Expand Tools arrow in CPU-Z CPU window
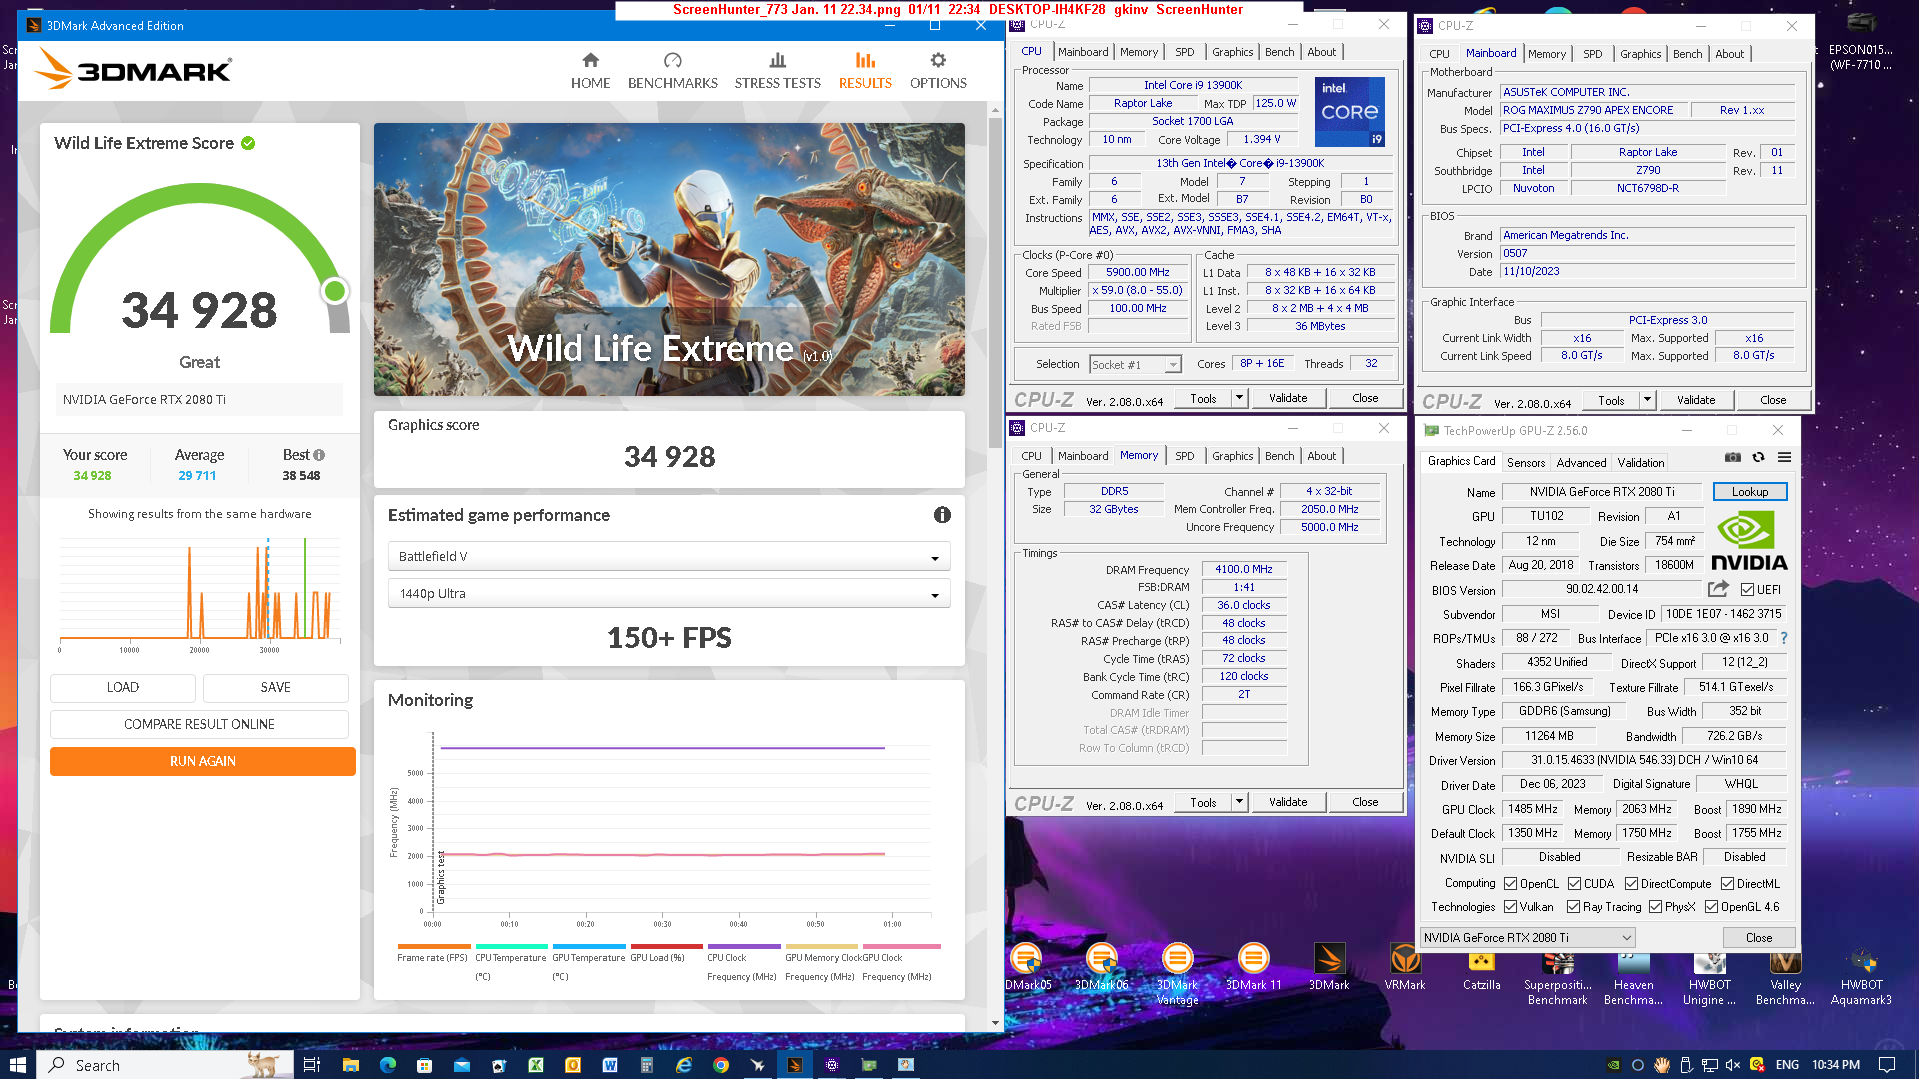This screenshot has height=1079, width=1919. pyautogui.click(x=1239, y=398)
